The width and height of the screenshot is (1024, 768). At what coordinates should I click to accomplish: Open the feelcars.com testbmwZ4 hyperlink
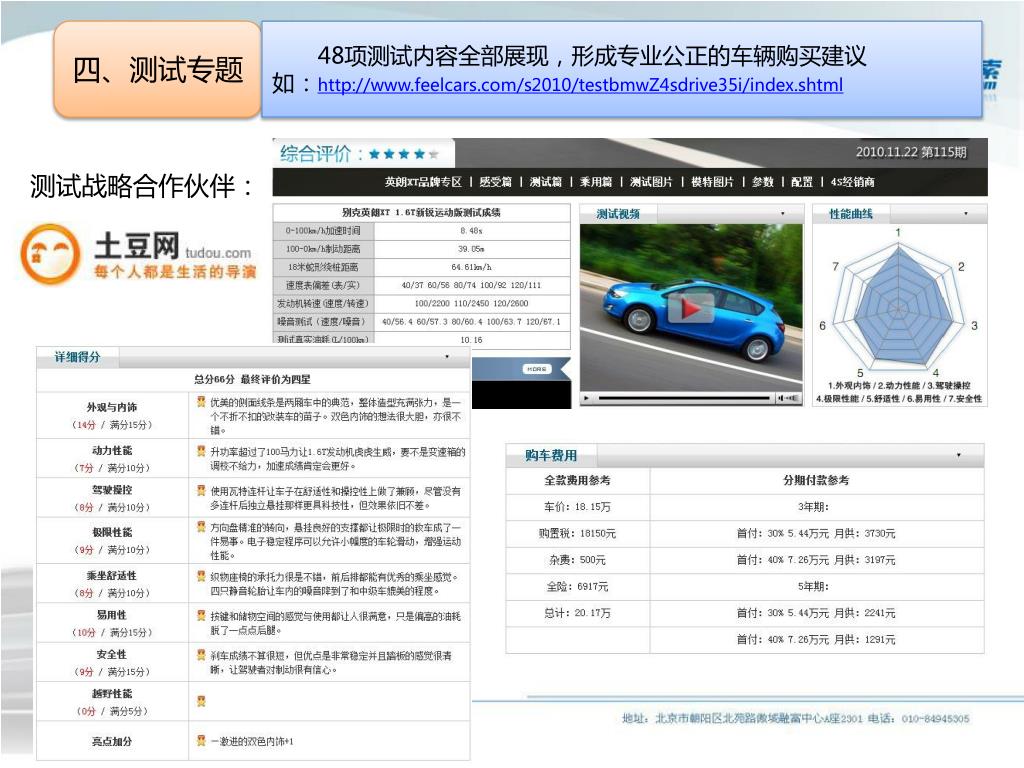(580, 85)
